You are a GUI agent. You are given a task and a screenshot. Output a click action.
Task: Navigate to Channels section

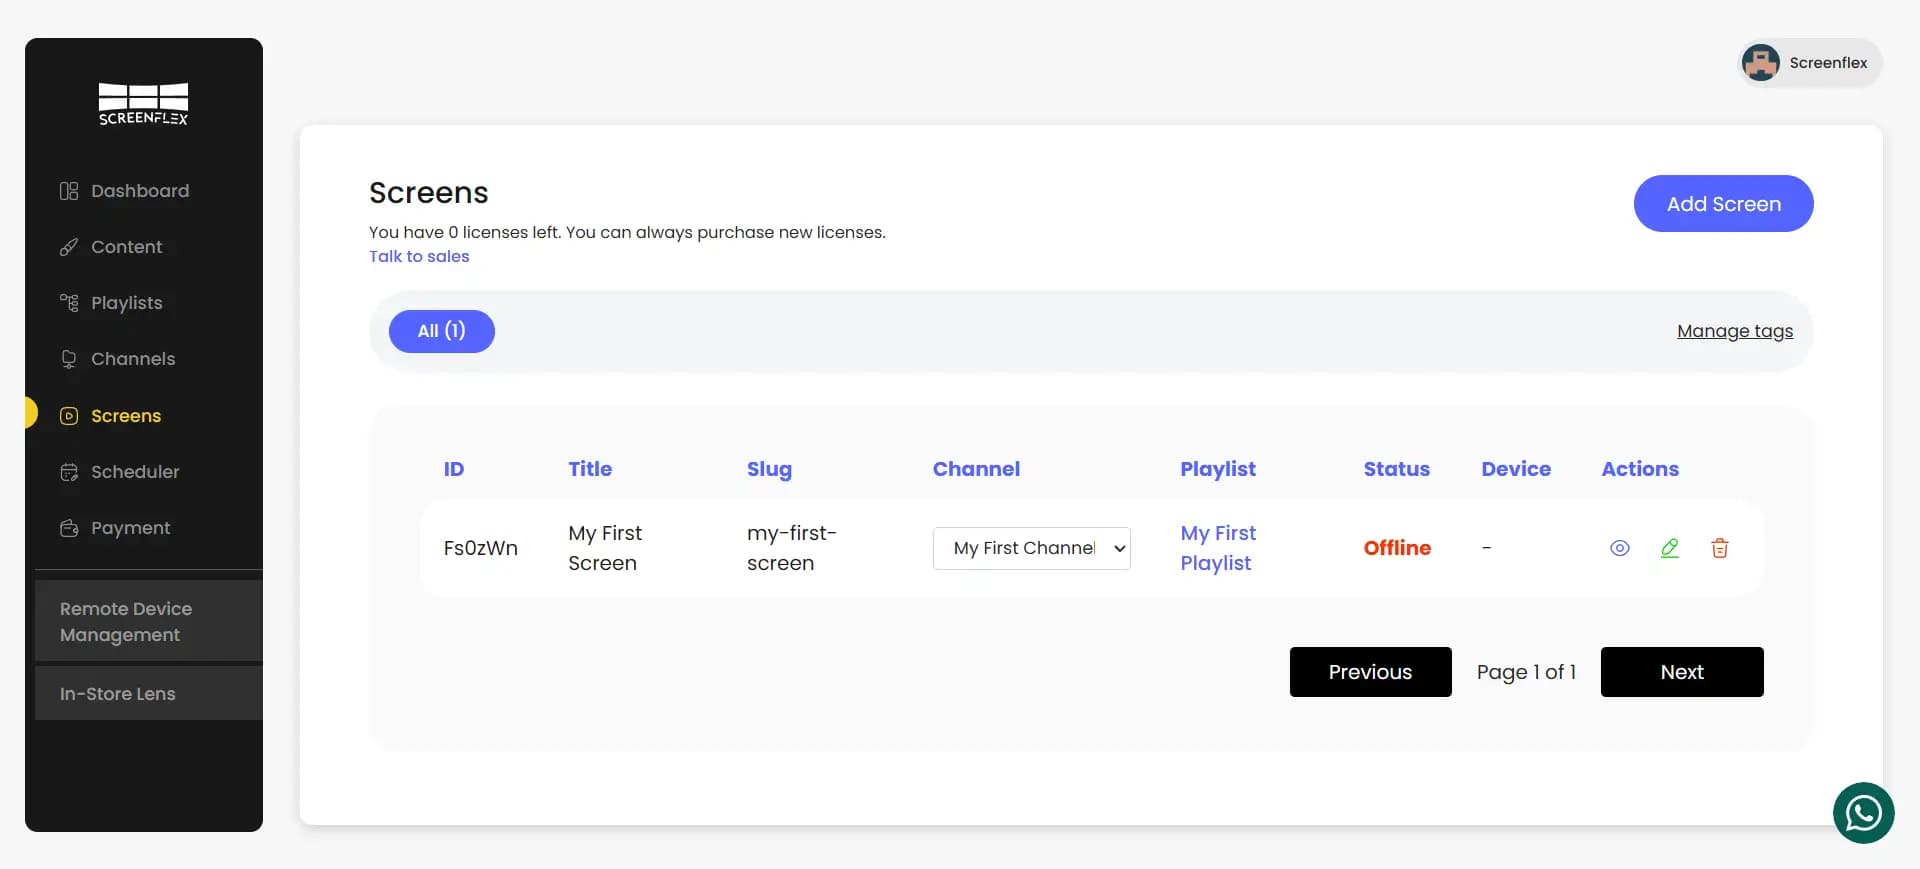pyautogui.click(x=132, y=359)
